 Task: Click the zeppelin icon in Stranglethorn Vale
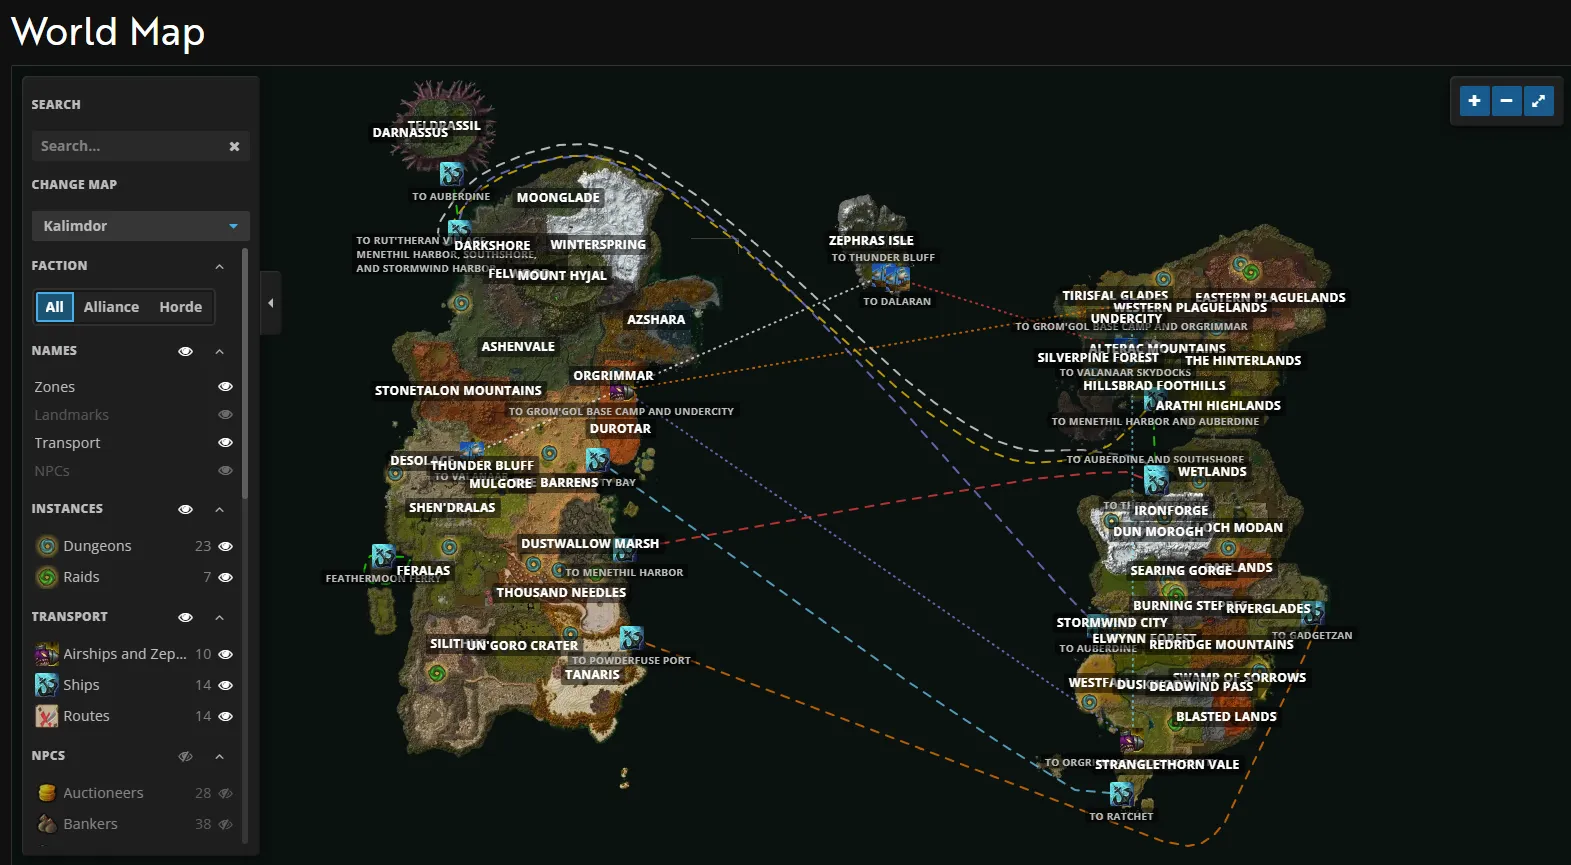[1131, 743]
